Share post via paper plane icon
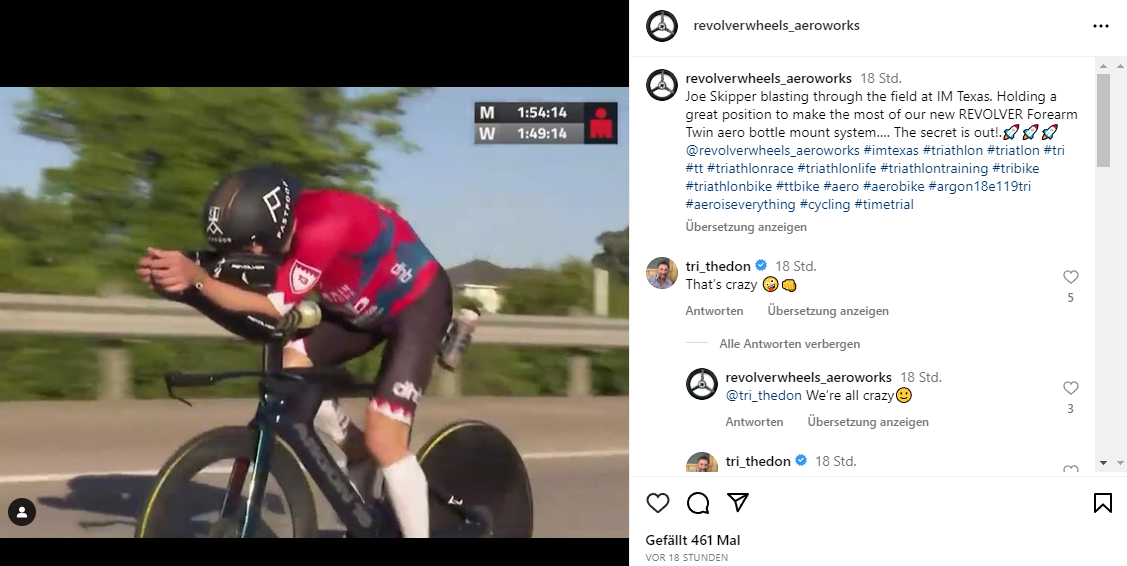Screen dimensions: 1127x566 [738, 503]
